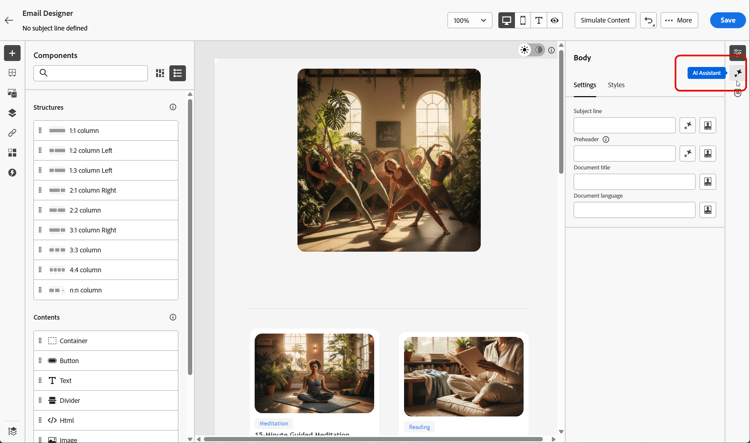Add personalization to Preheader
Screen dimensions: 750x443
point(708,154)
